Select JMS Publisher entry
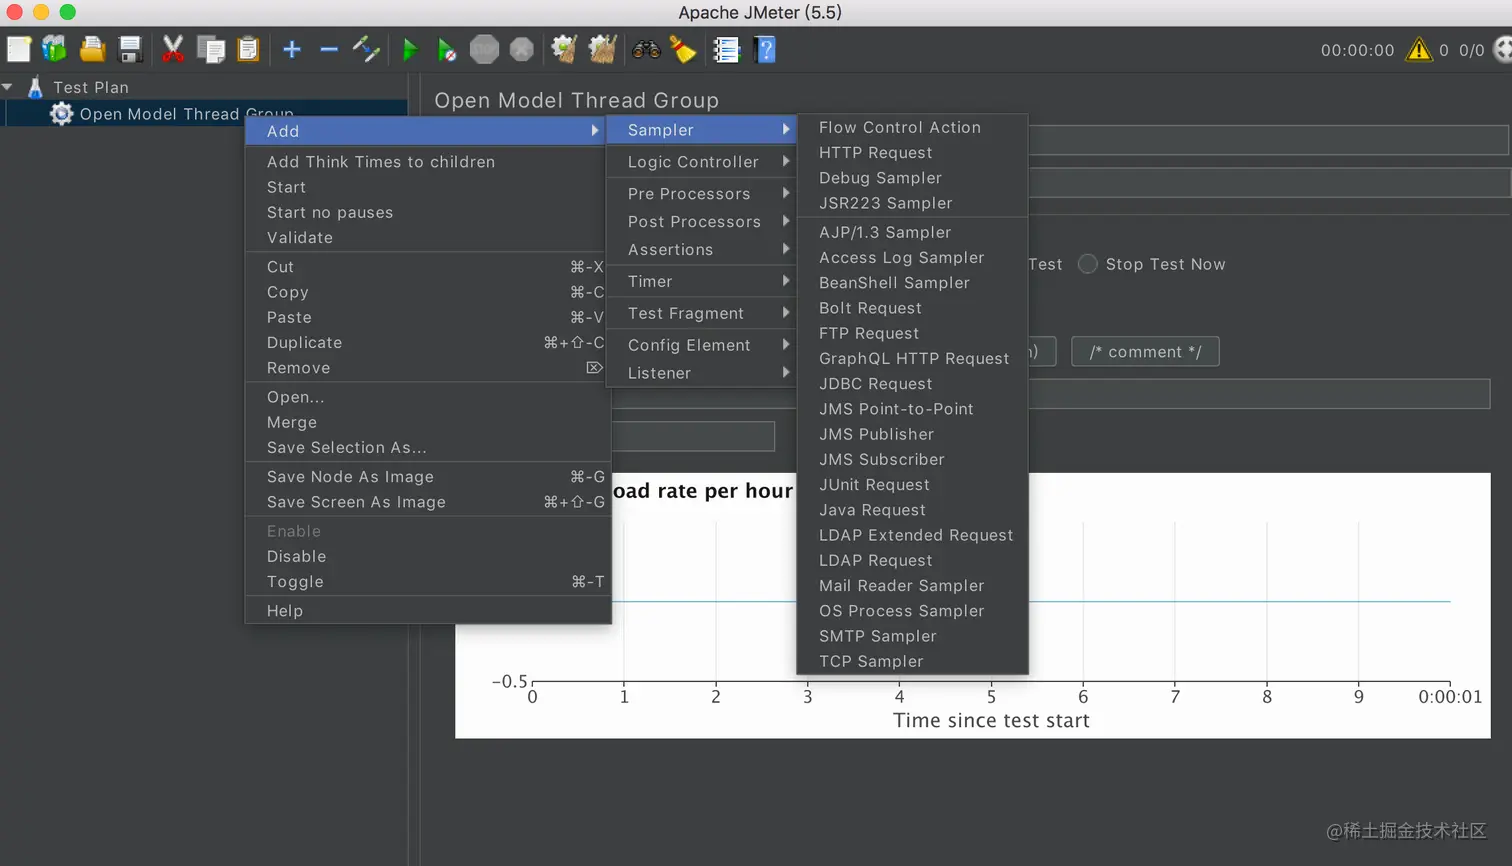1512x866 pixels. (912, 434)
